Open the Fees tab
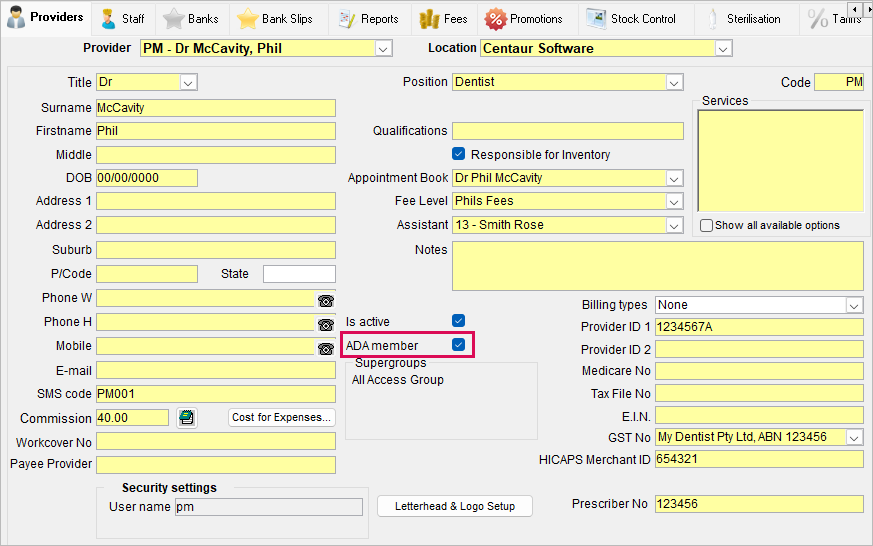The image size is (873, 546). [x=444, y=19]
